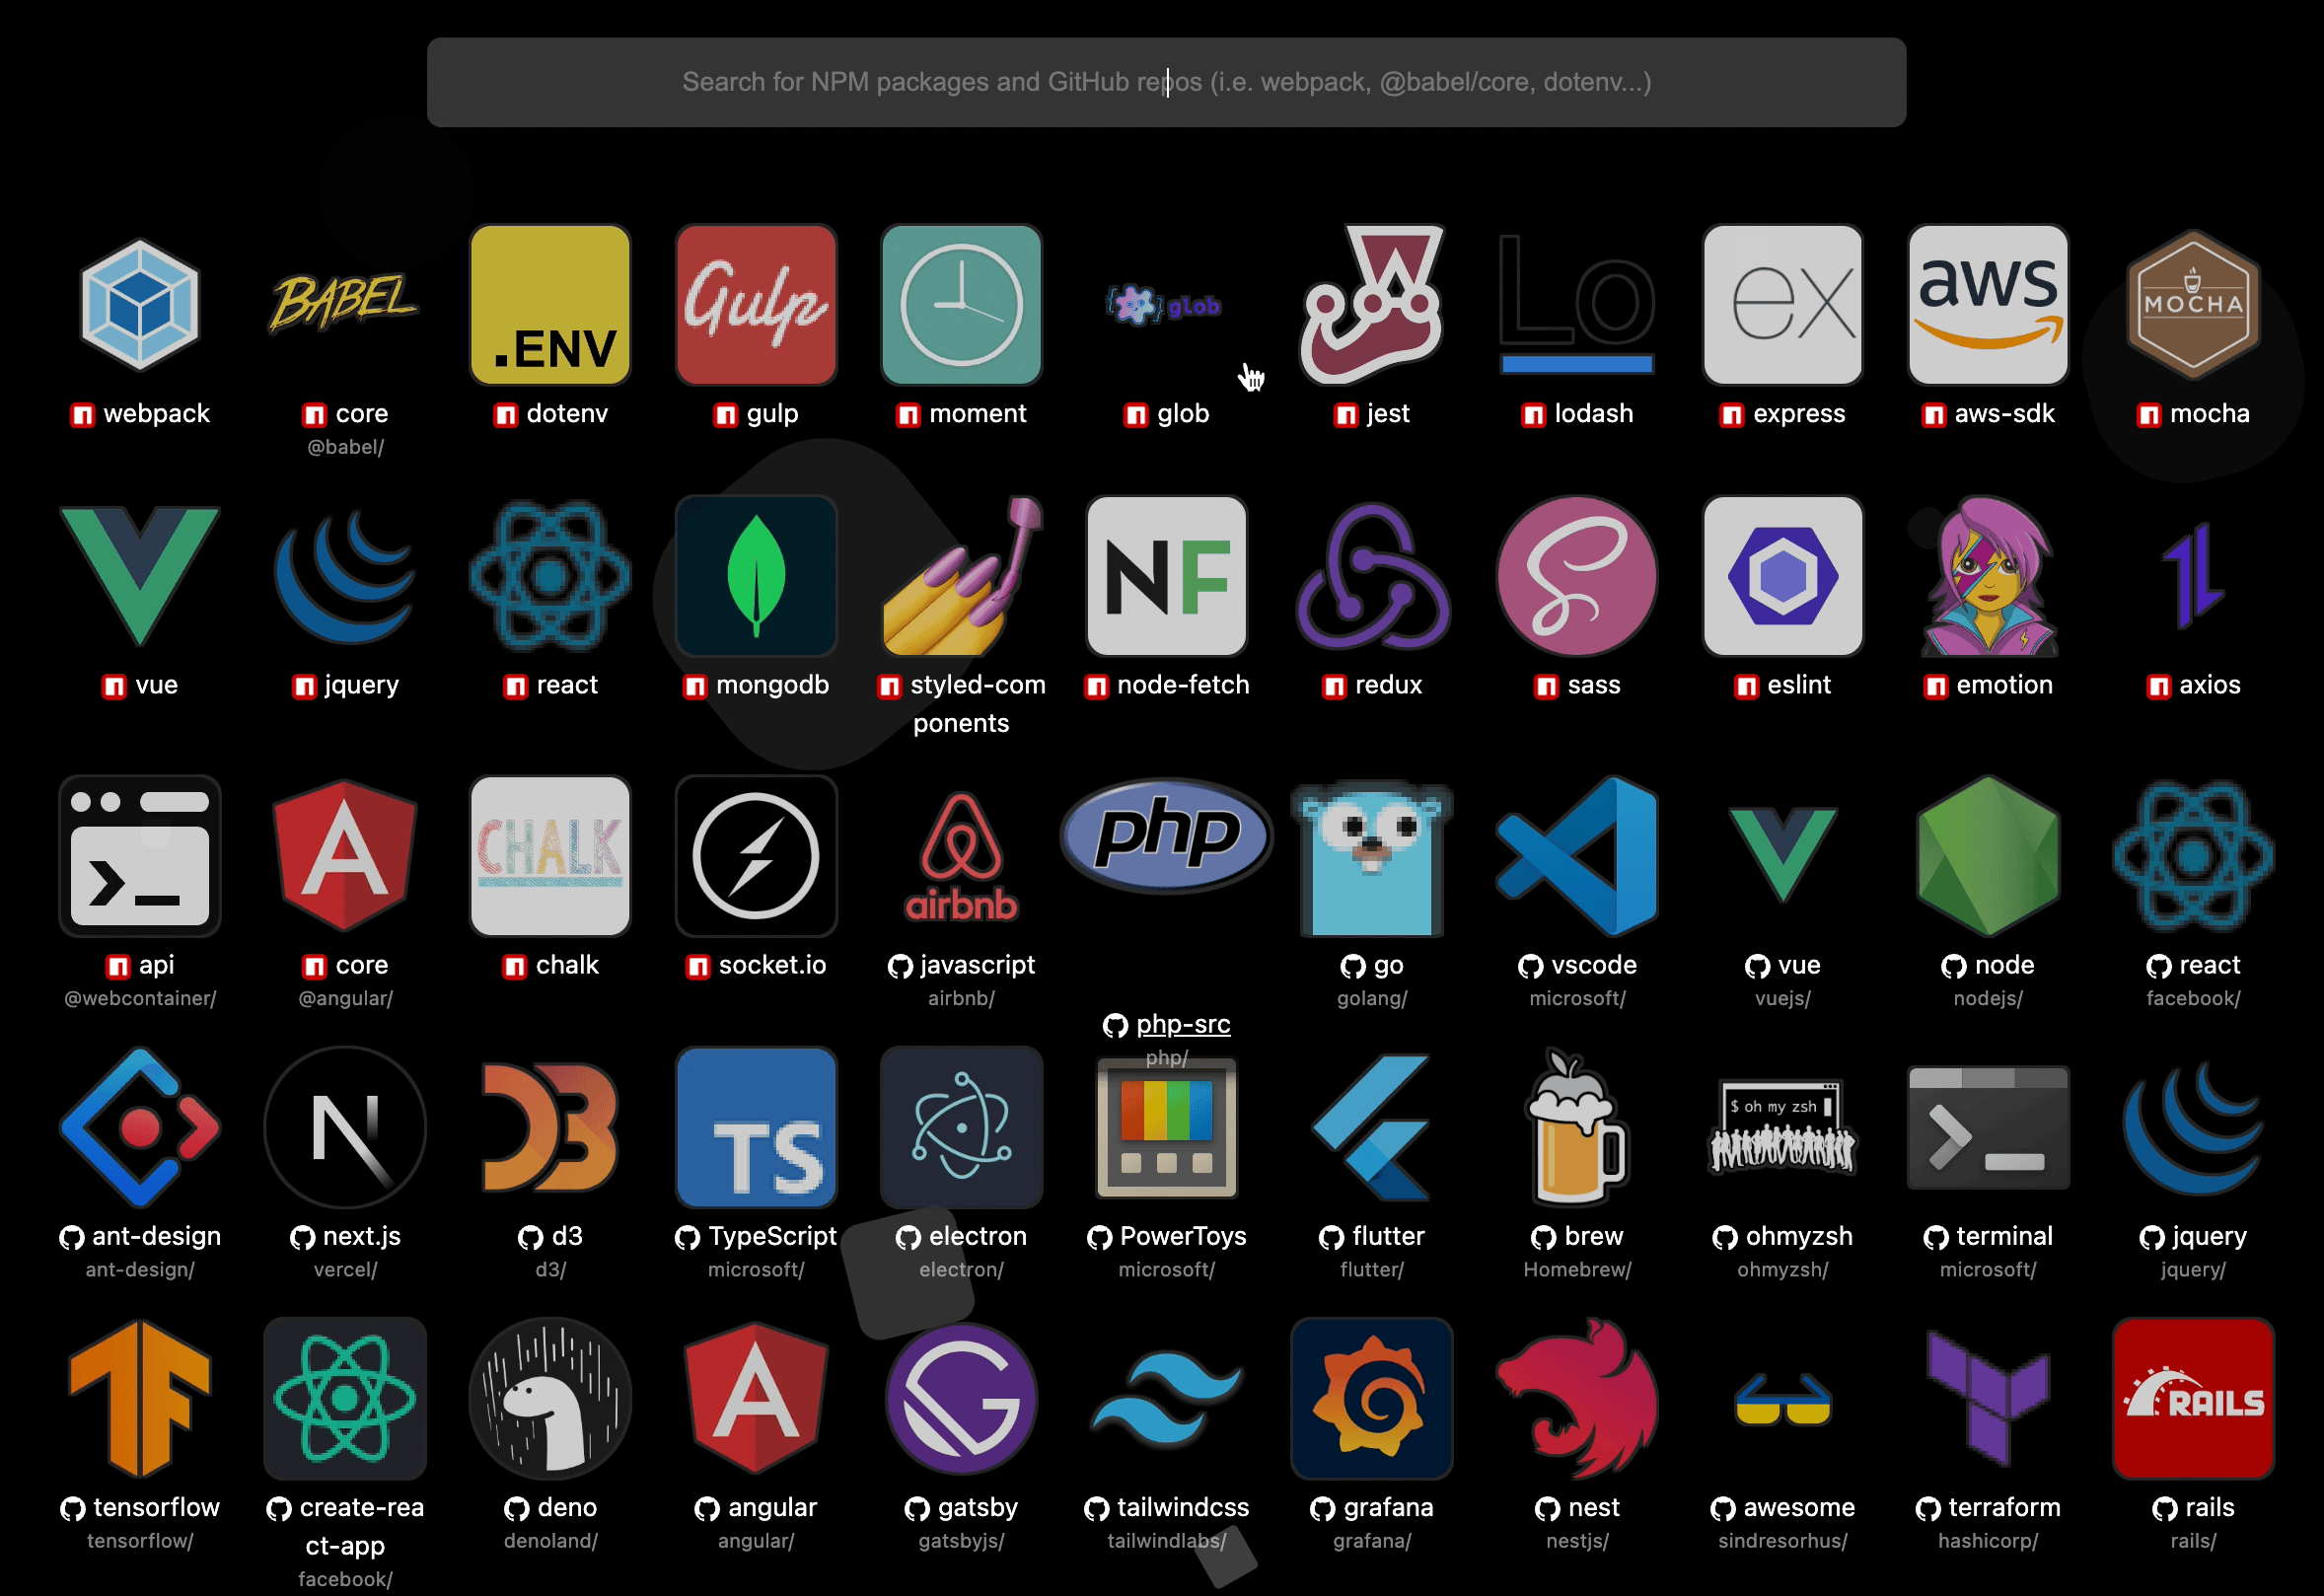Open the redux purple logo icon
Viewport: 2324px width, 1596px height.
(x=1372, y=576)
